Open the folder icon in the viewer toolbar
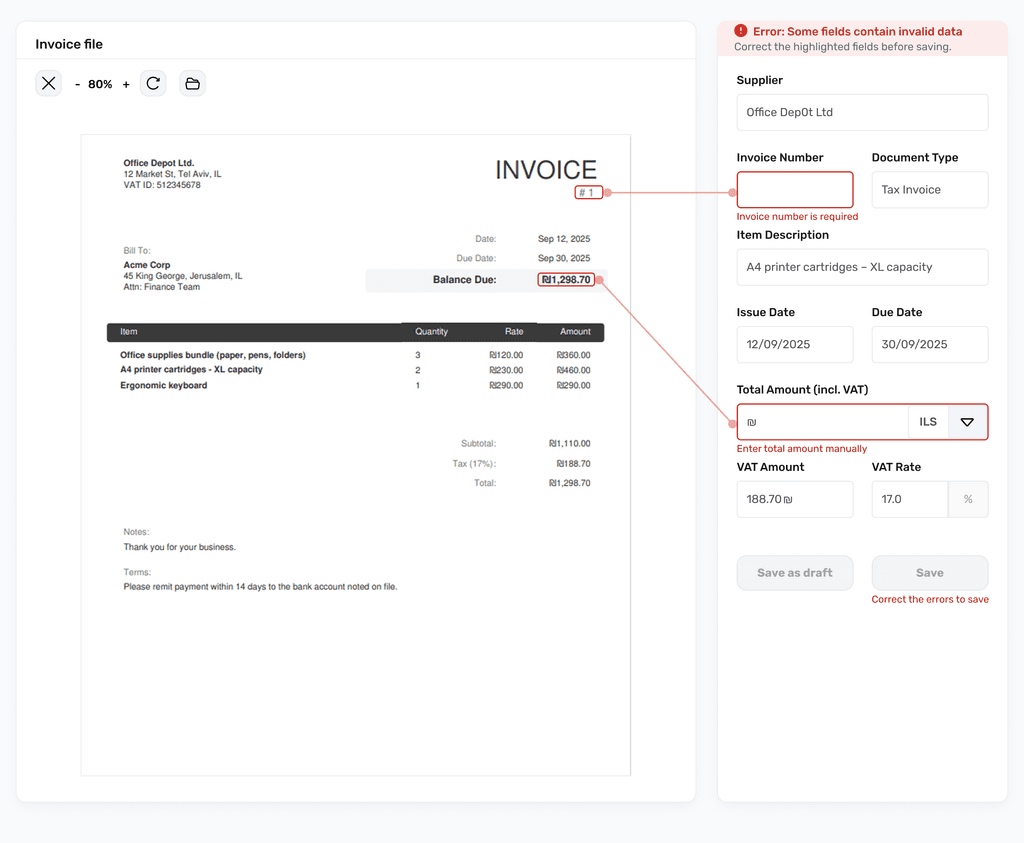Image resolution: width=1024 pixels, height=843 pixels. [x=192, y=83]
